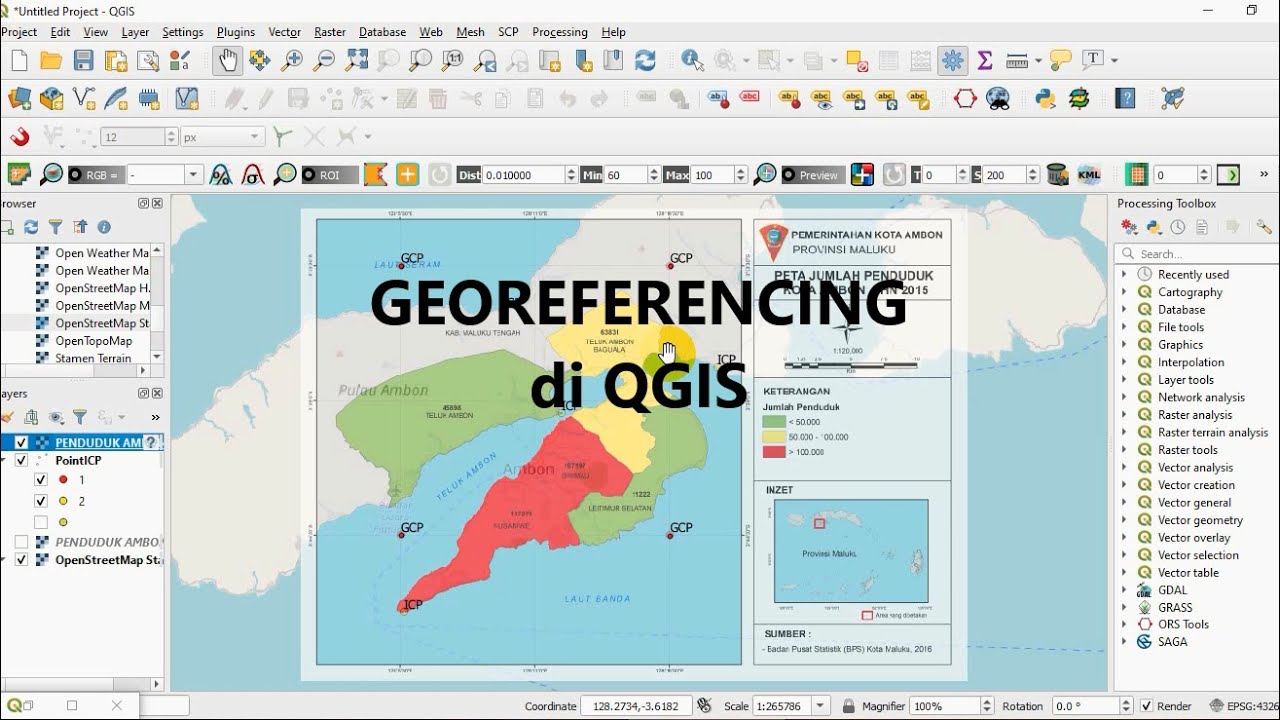Expand the Vector geometry toolbox group
The height and width of the screenshot is (720, 1280).
1124,520
